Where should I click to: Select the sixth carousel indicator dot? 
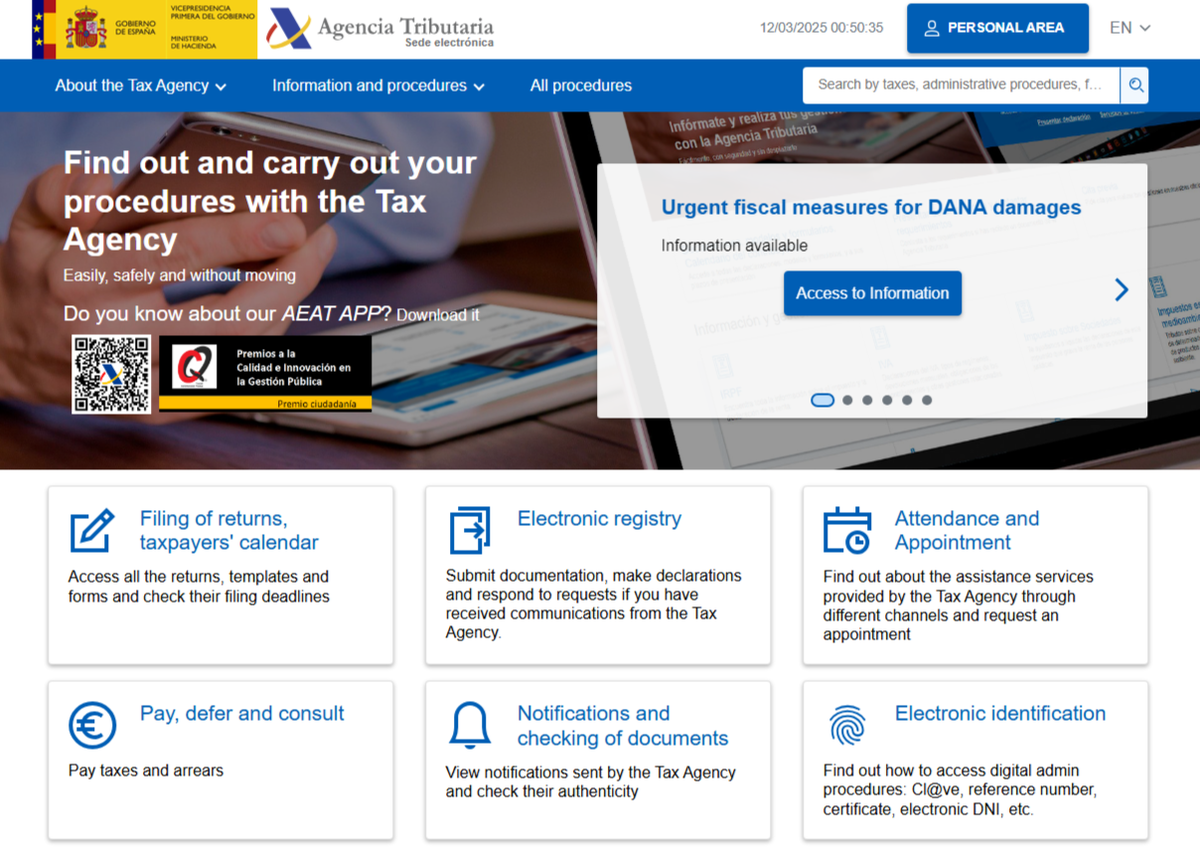tap(927, 400)
